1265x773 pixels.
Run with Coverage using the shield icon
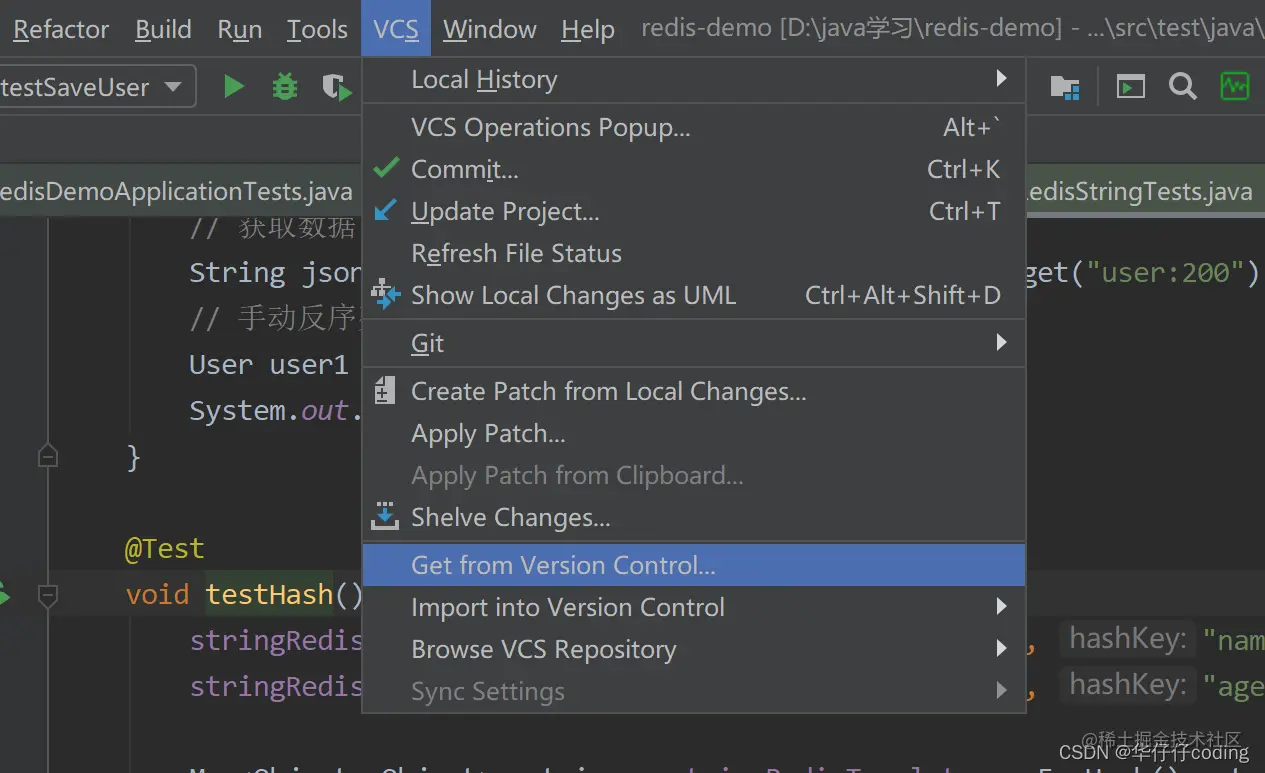(337, 88)
